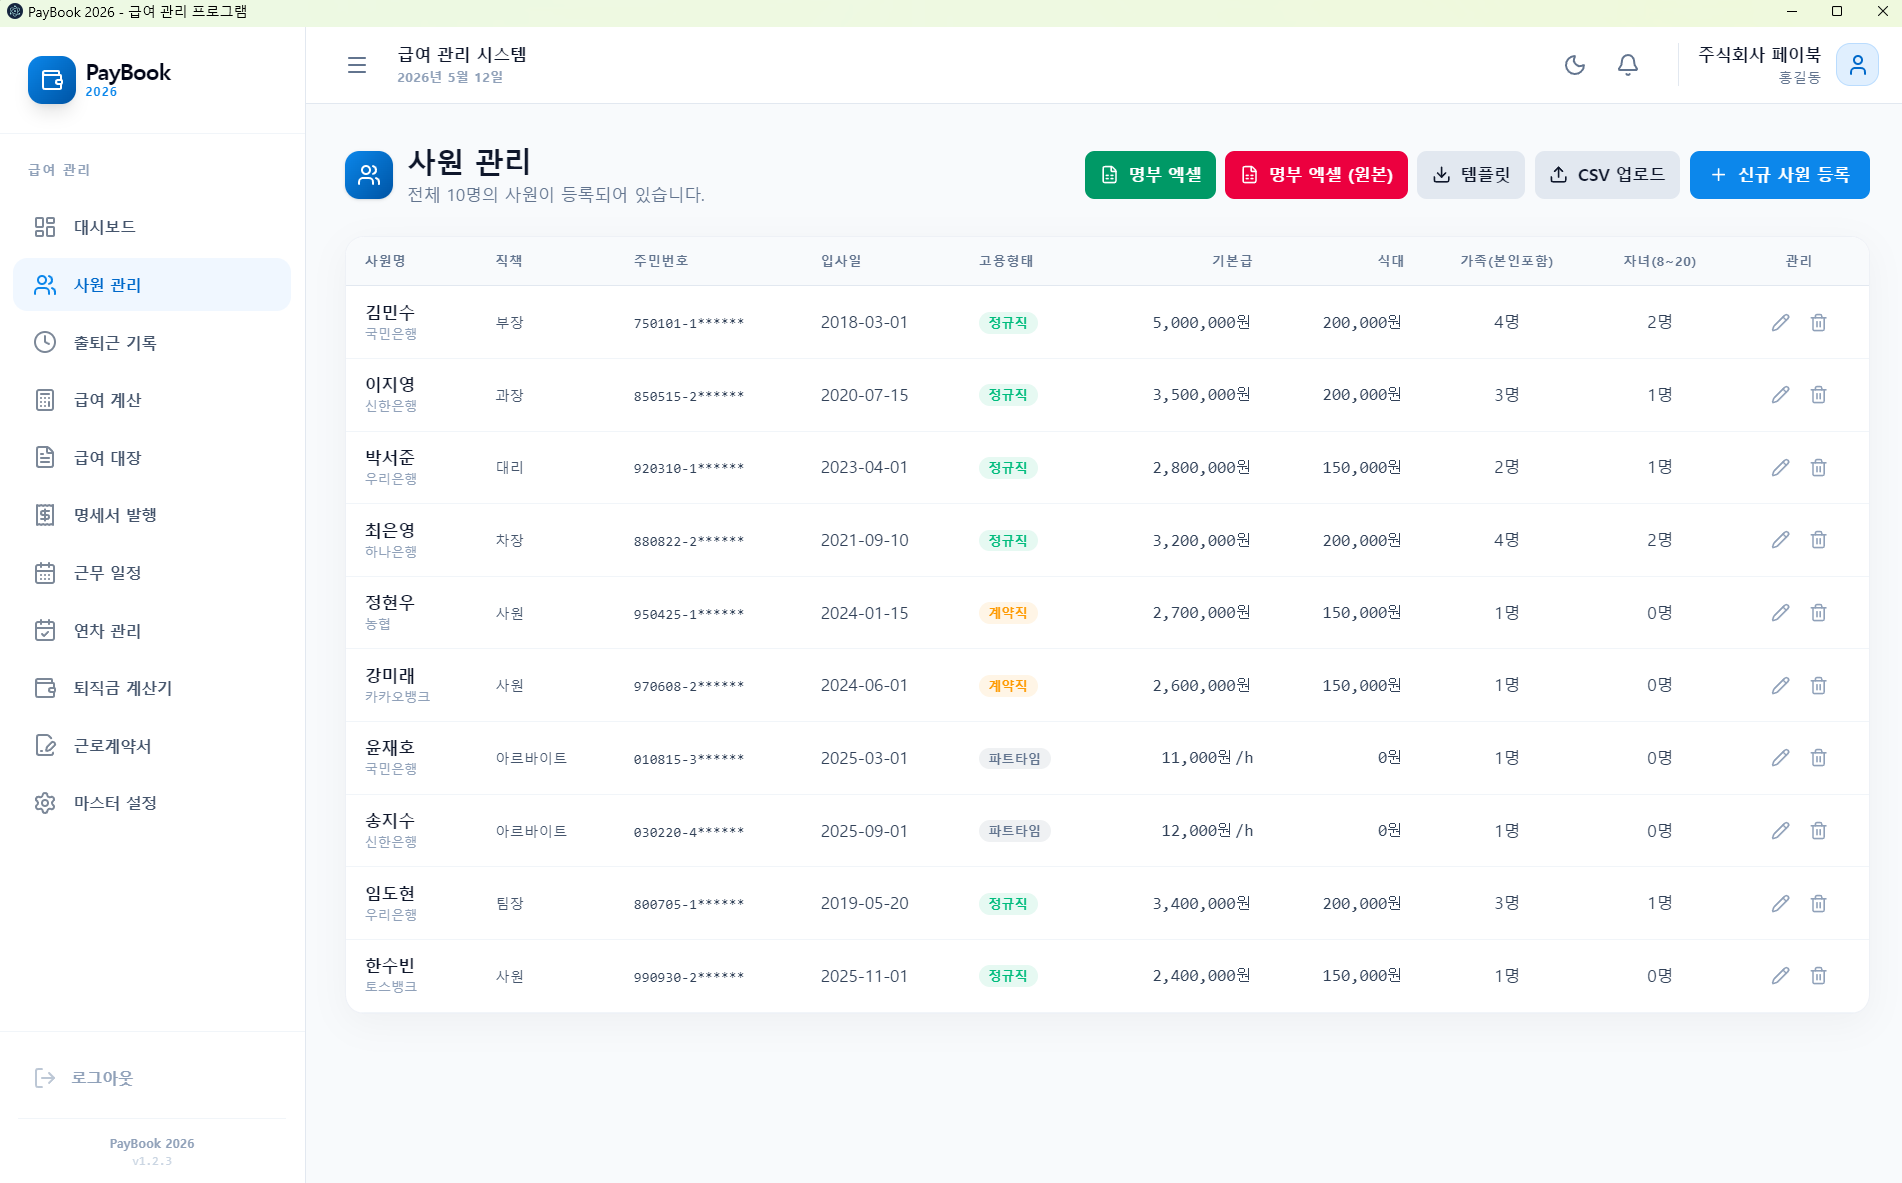Click CSV 업로드 button
The image size is (1902, 1183).
[1606, 175]
